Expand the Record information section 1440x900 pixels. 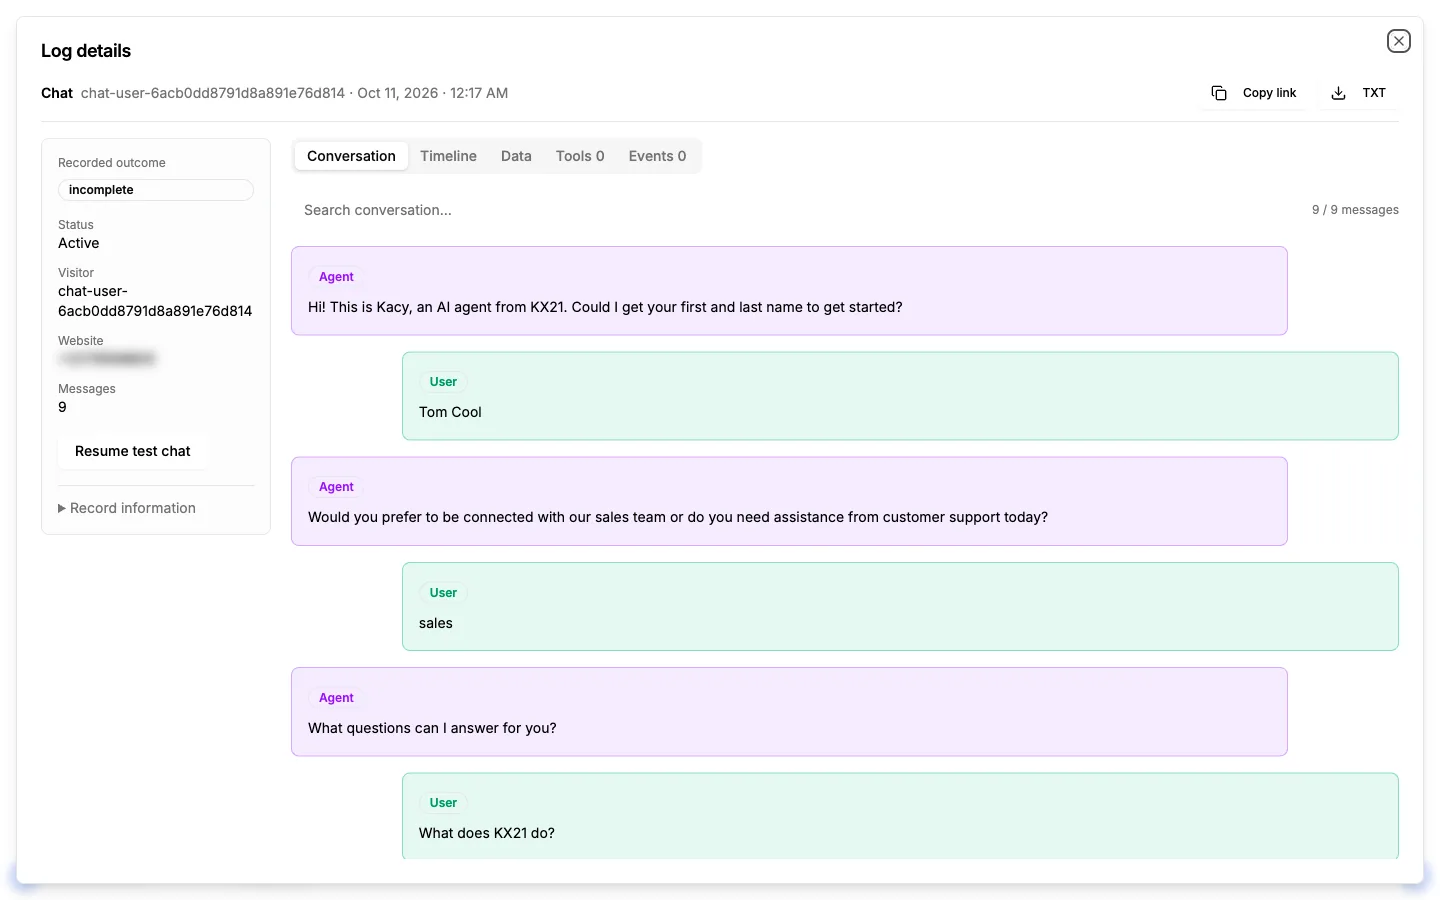click(x=127, y=508)
